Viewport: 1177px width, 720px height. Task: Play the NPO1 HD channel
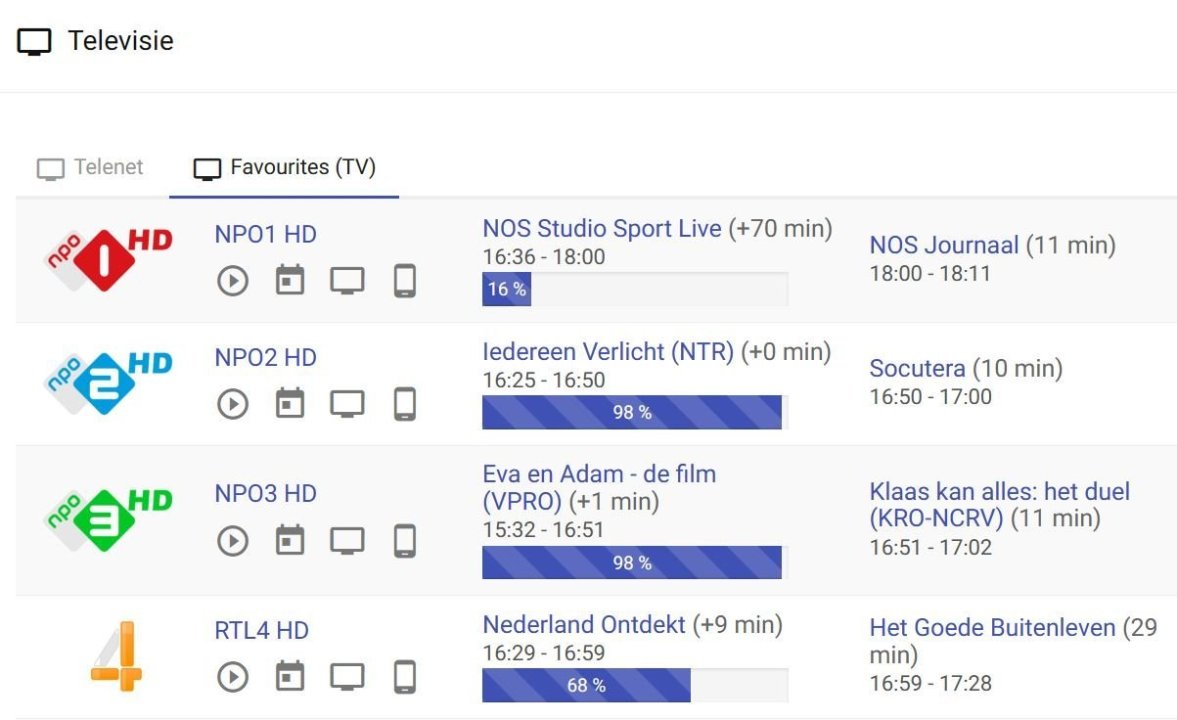tap(233, 282)
